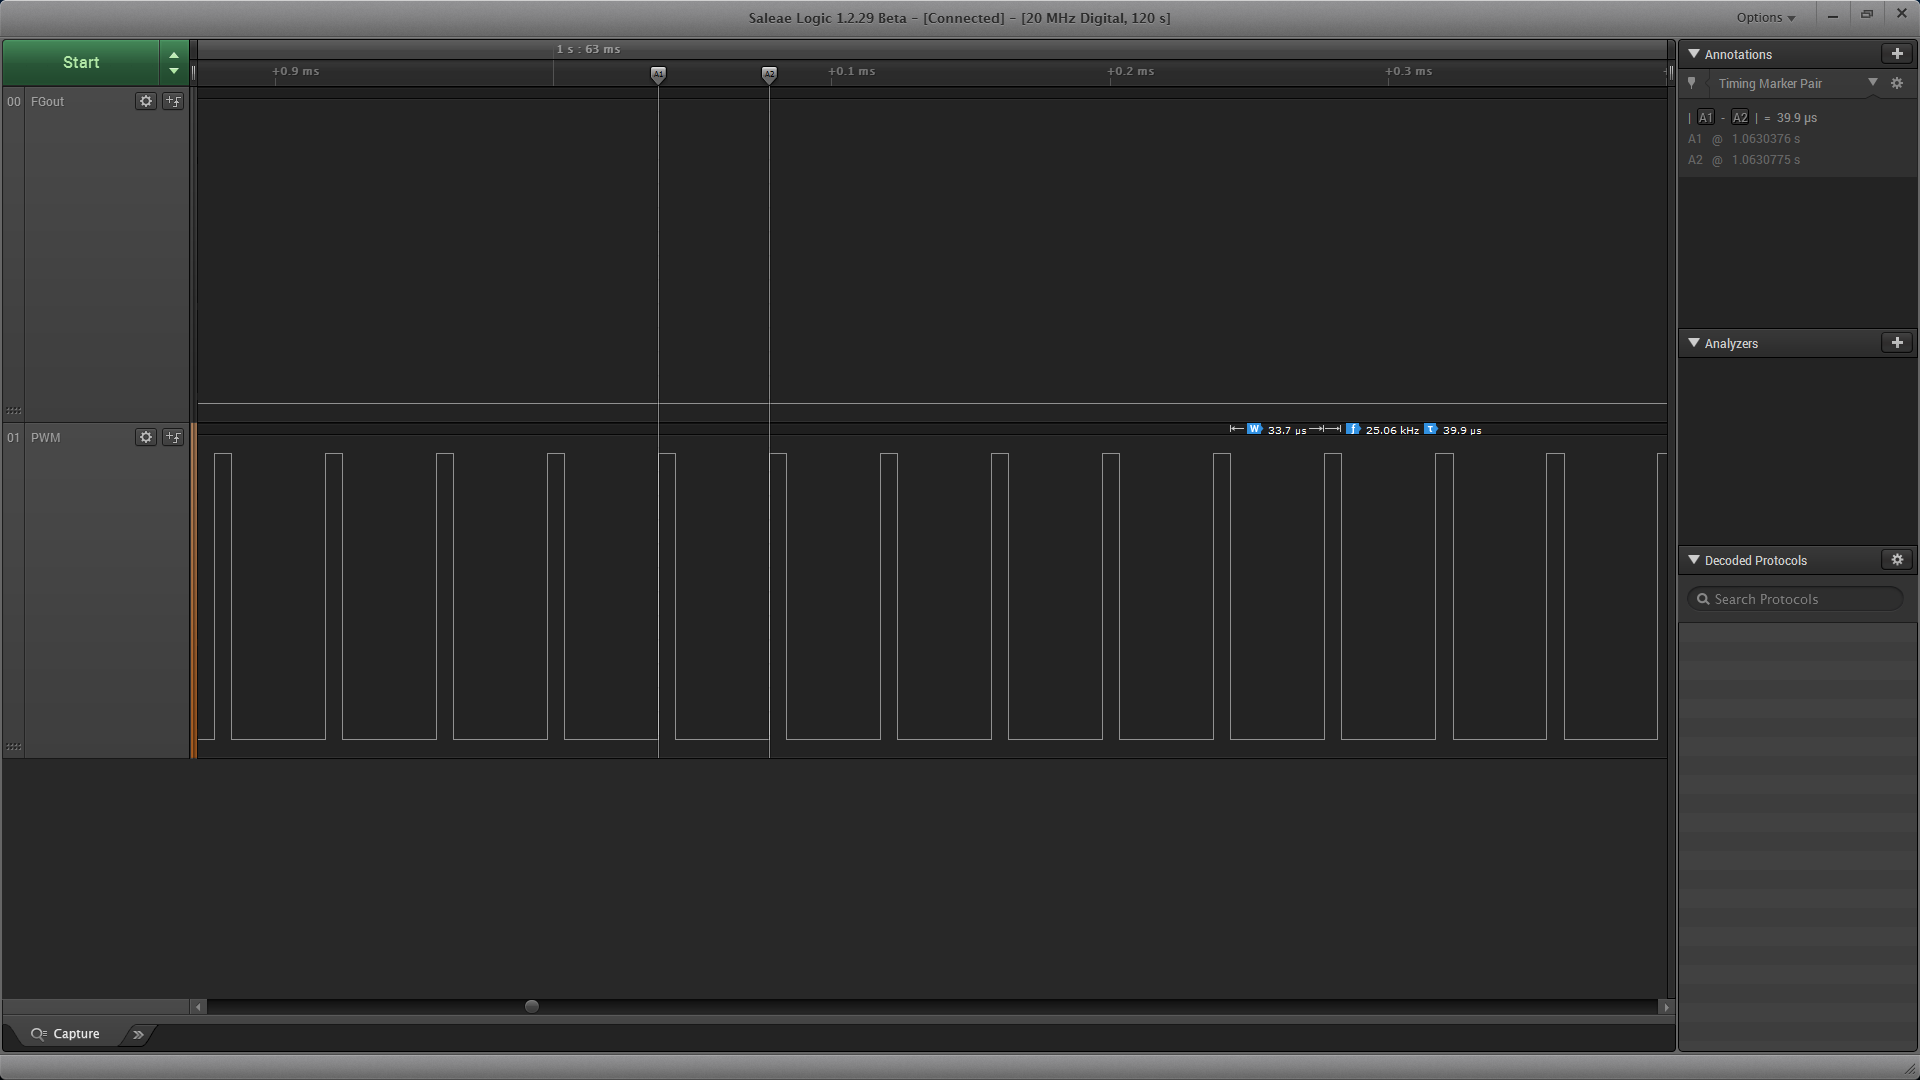Click the horizontal scrollbar thumb
This screenshot has width=1920, height=1080.
tap(532, 1007)
